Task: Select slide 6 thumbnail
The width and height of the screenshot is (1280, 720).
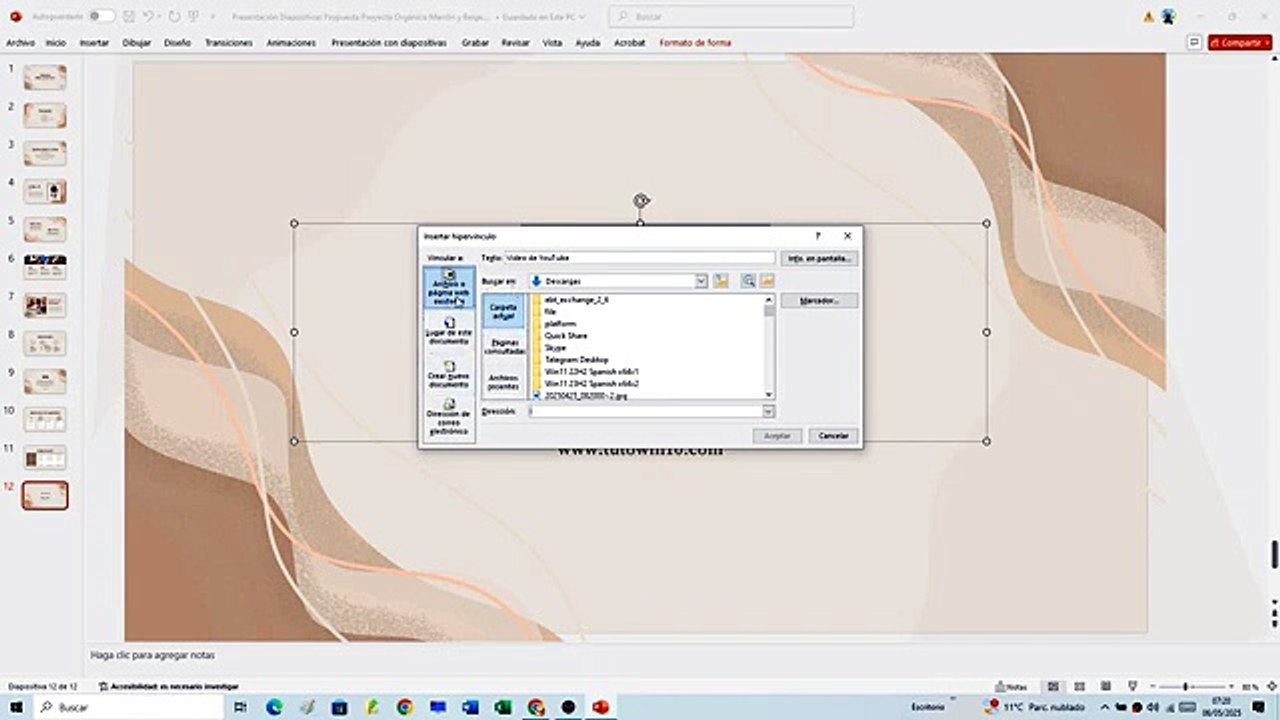Action: click(x=45, y=267)
